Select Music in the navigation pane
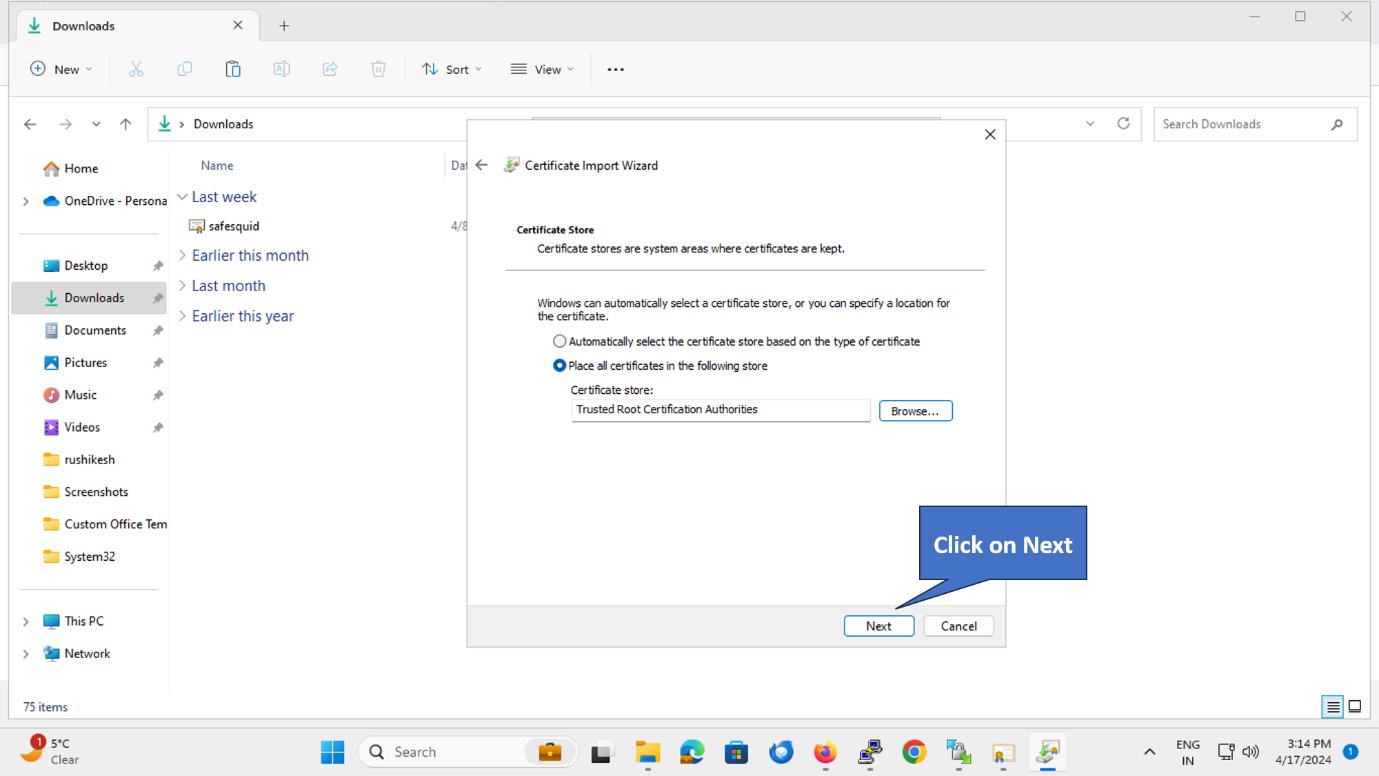The width and height of the screenshot is (1379, 776). (x=80, y=395)
